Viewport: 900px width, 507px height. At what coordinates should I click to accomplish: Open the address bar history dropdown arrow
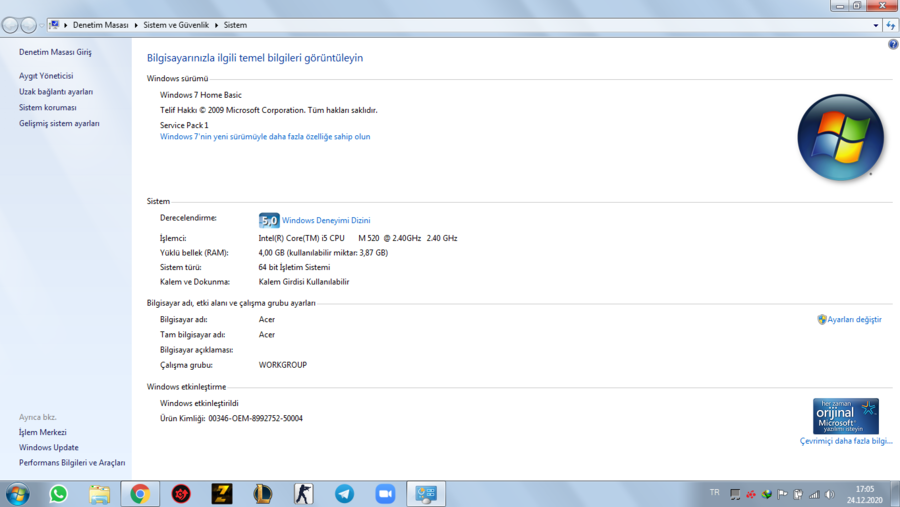875,25
